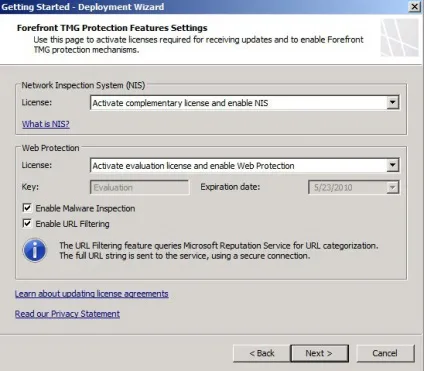Open the Web Protection License dropdown
Viewport: 424px width, 371px height.
245,165
